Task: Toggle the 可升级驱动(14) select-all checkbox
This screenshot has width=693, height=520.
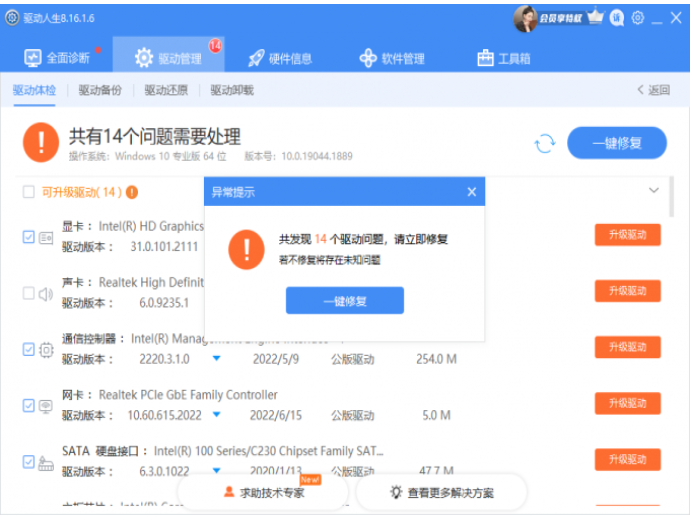Action: point(29,192)
